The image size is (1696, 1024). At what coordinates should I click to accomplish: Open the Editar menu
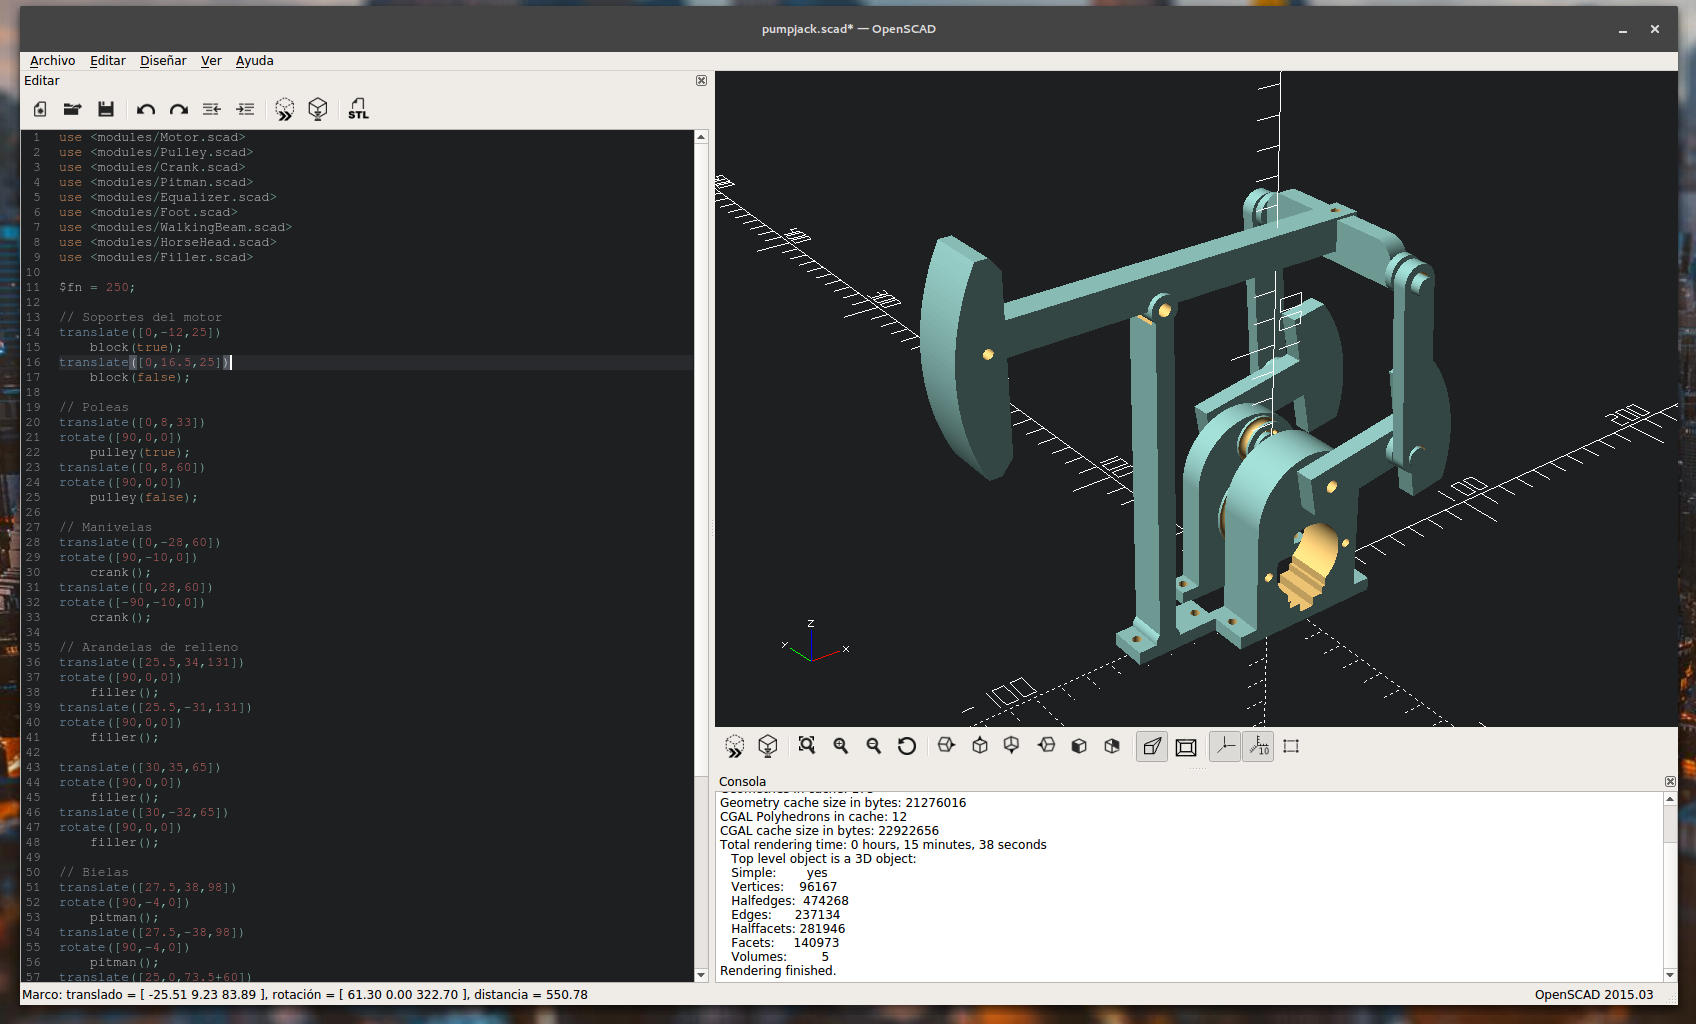pyautogui.click(x=107, y=61)
